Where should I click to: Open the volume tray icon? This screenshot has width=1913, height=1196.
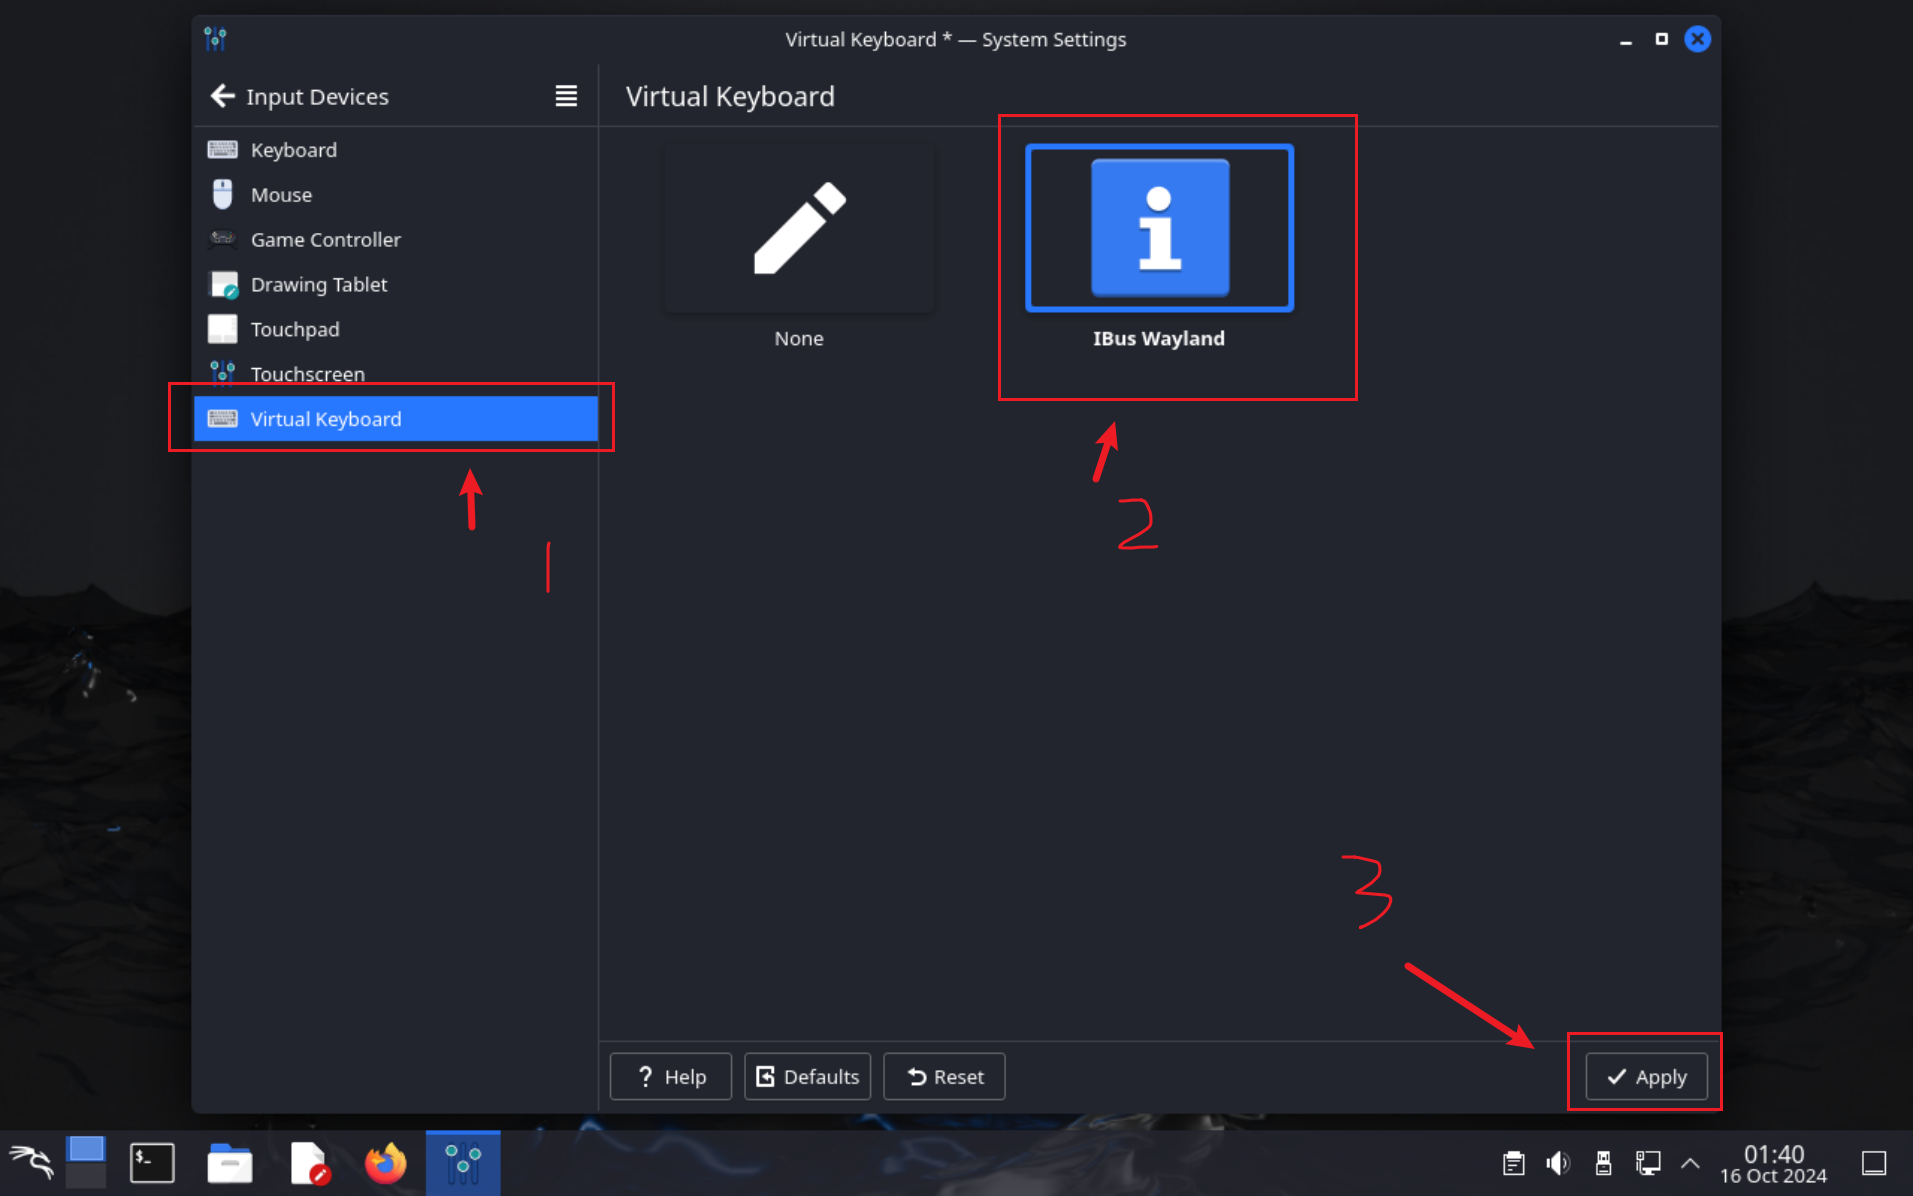pyautogui.click(x=1558, y=1163)
